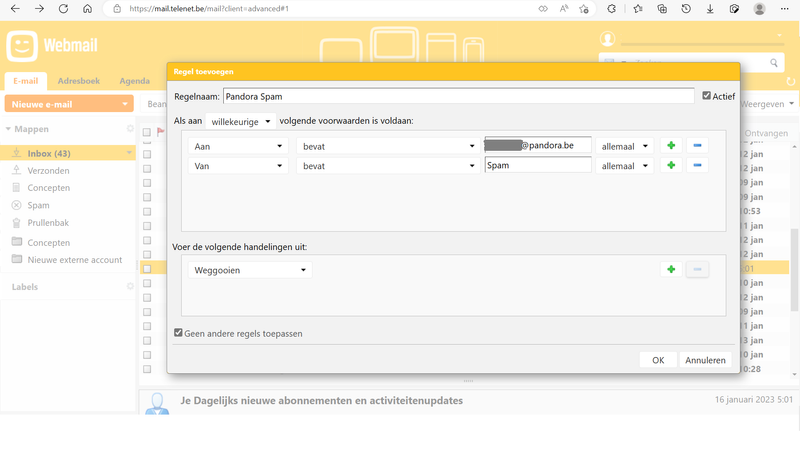Remove the 'Van' condition with minus icon
The height and width of the screenshot is (450, 800).
tap(697, 166)
